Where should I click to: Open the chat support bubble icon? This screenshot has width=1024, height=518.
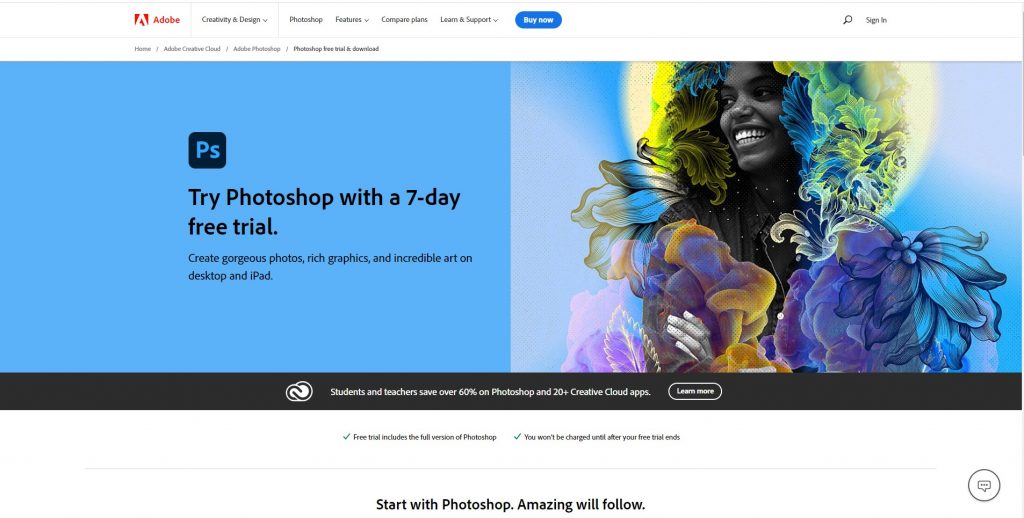(x=984, y=485)
